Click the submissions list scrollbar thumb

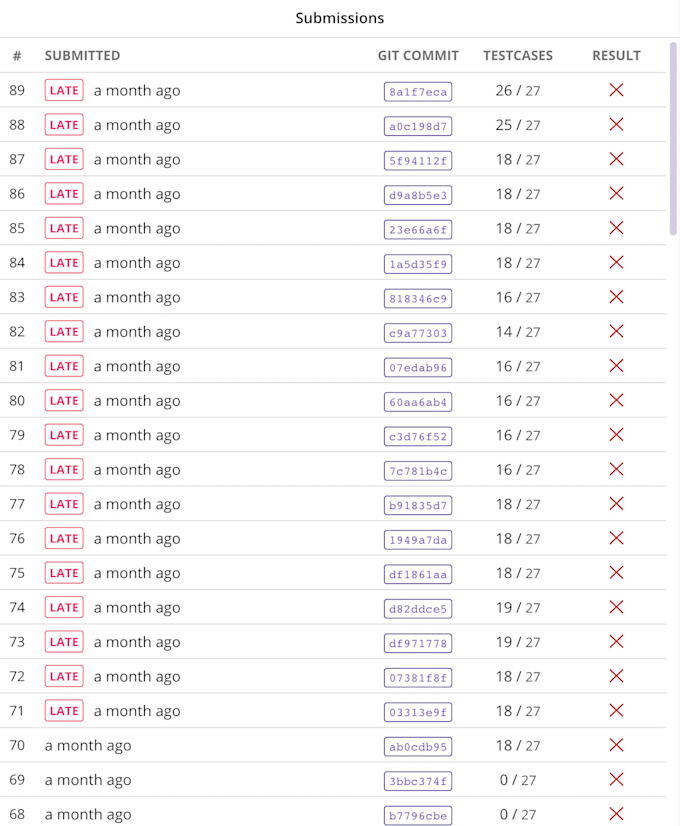[x=673, y=138]
